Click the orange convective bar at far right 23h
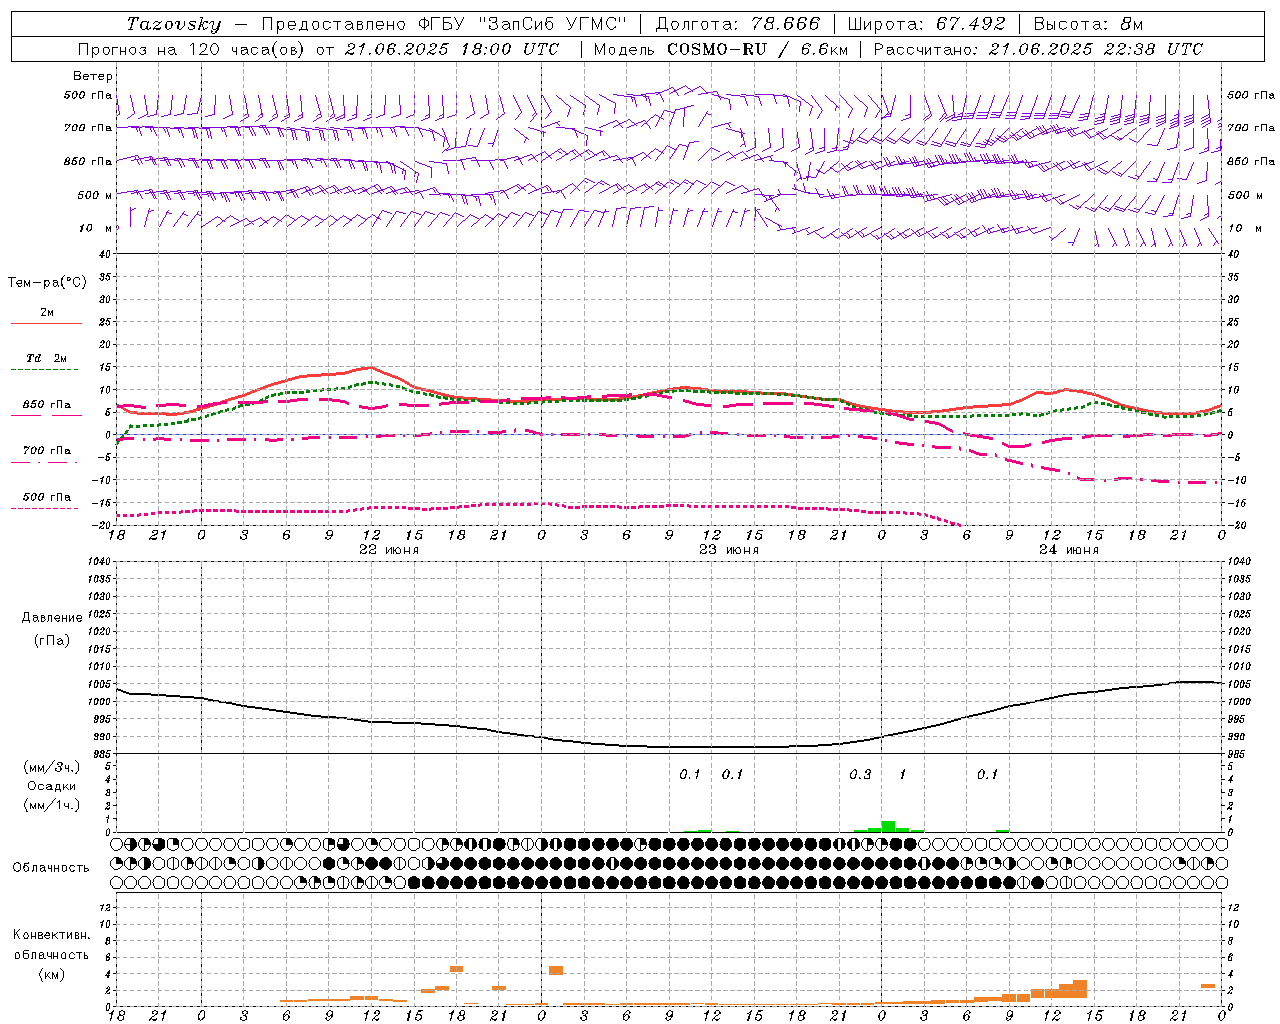 (1208, 986)
